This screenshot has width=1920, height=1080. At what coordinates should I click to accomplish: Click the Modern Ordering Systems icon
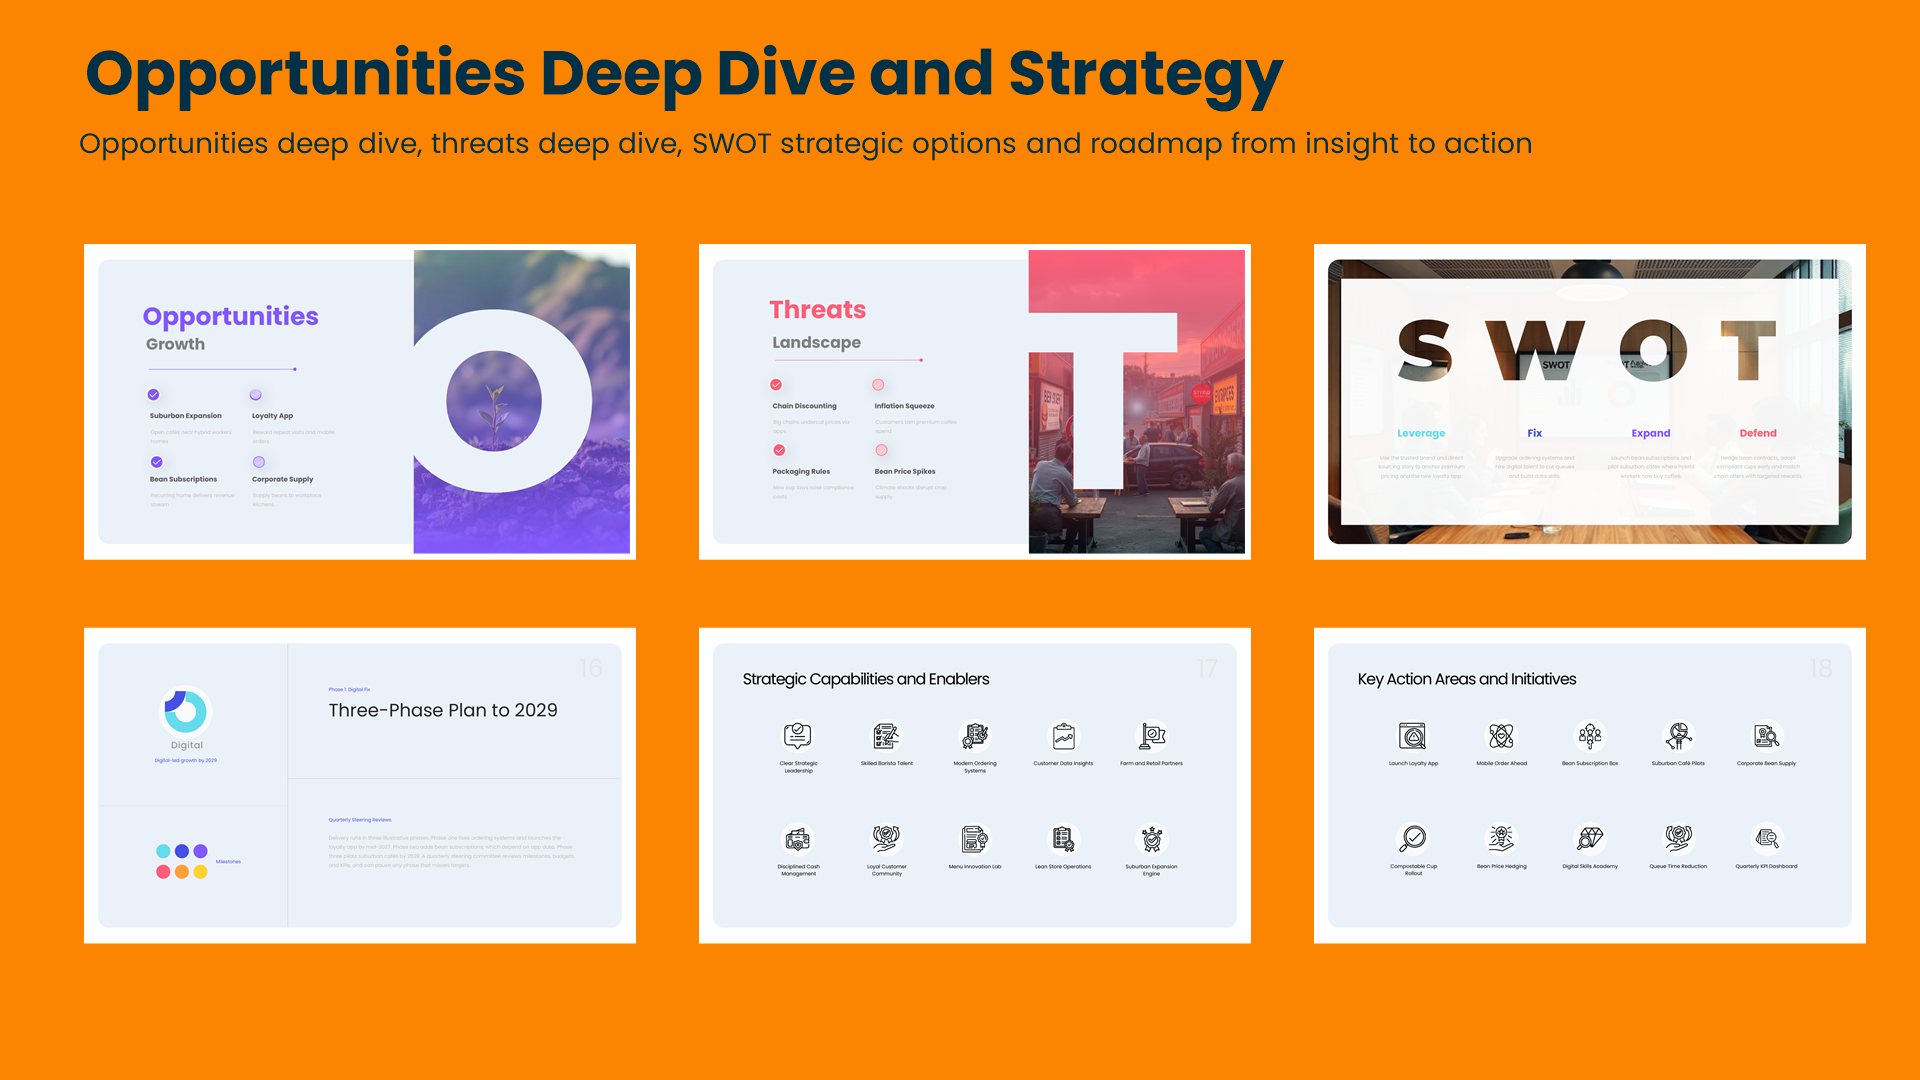[975, 736]
